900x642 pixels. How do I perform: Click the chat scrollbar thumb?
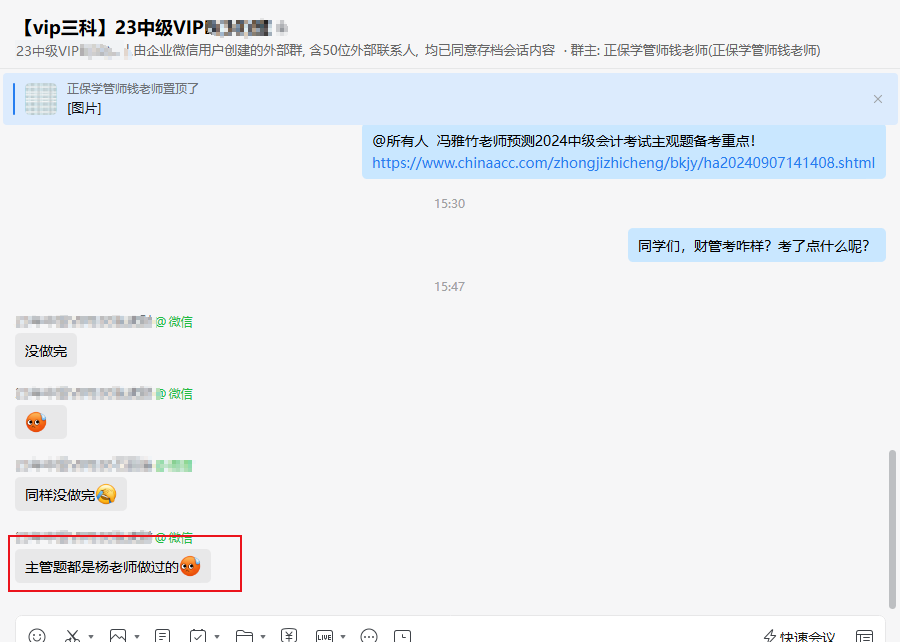click(x=892, y=529)
